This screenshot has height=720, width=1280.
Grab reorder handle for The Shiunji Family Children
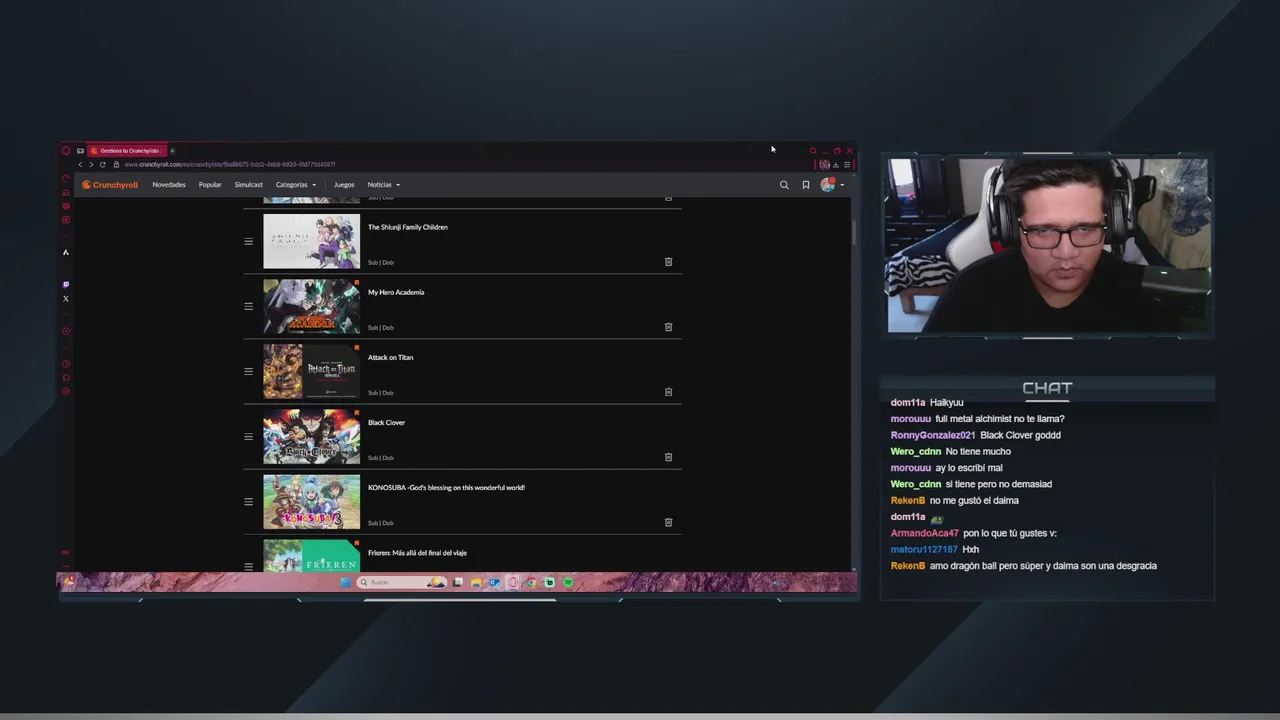pos(249,241)
